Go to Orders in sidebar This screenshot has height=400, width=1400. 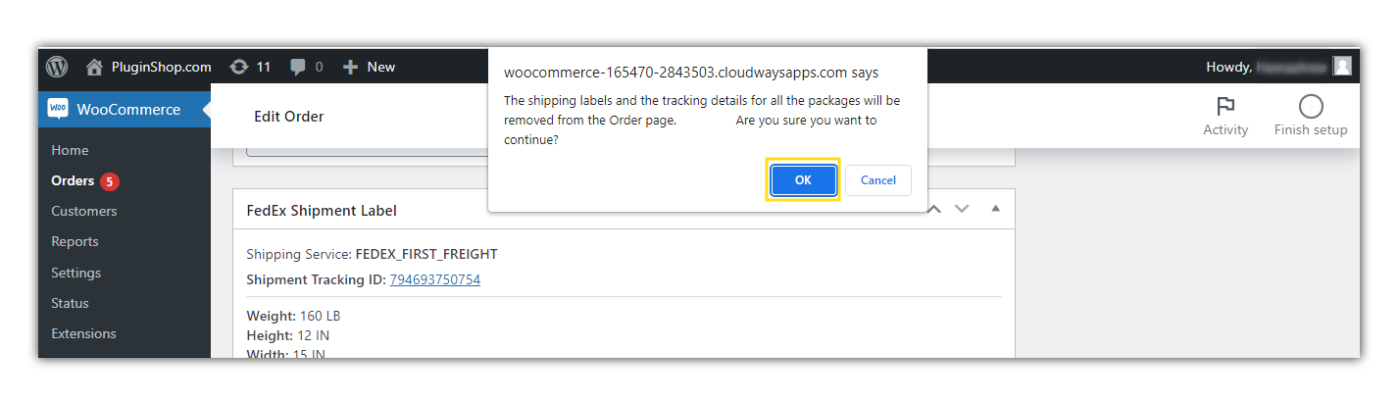pos(73,181)
